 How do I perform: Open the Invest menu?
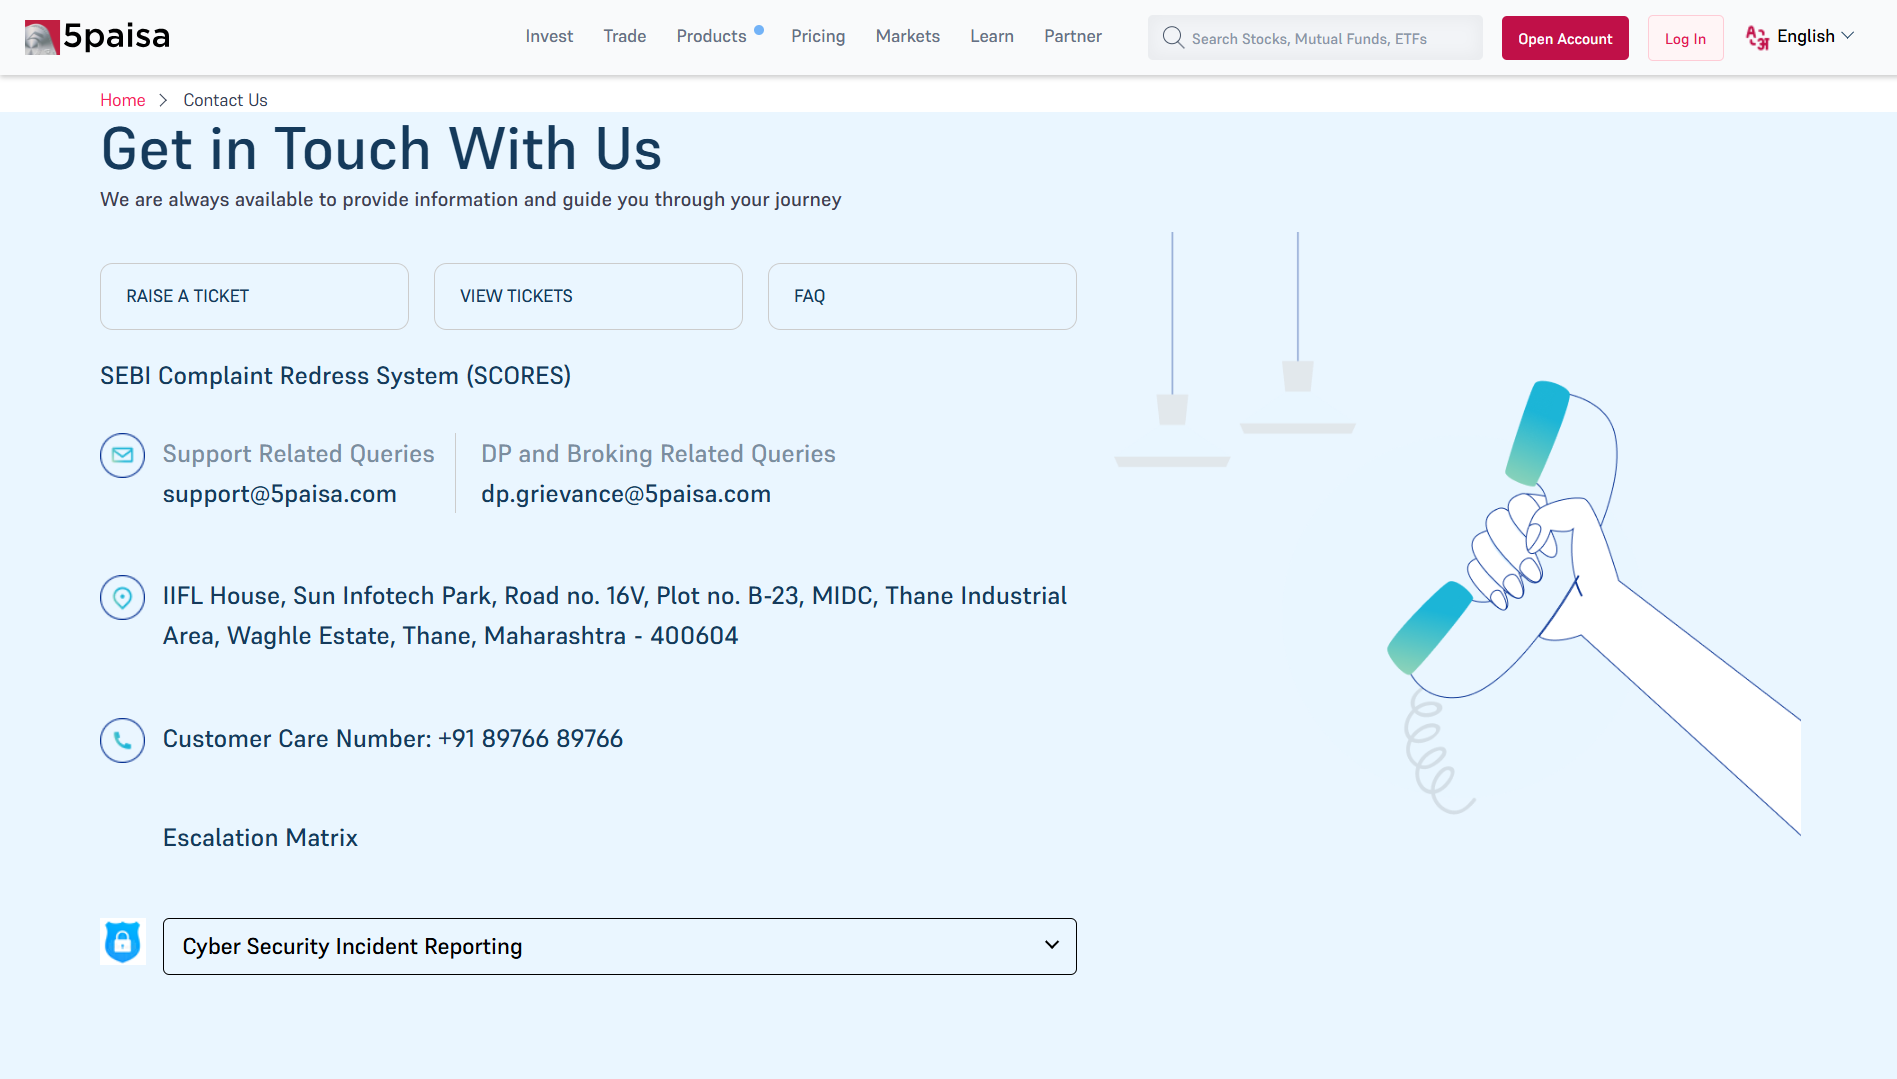pyautogui.click(x=549, y=36)
